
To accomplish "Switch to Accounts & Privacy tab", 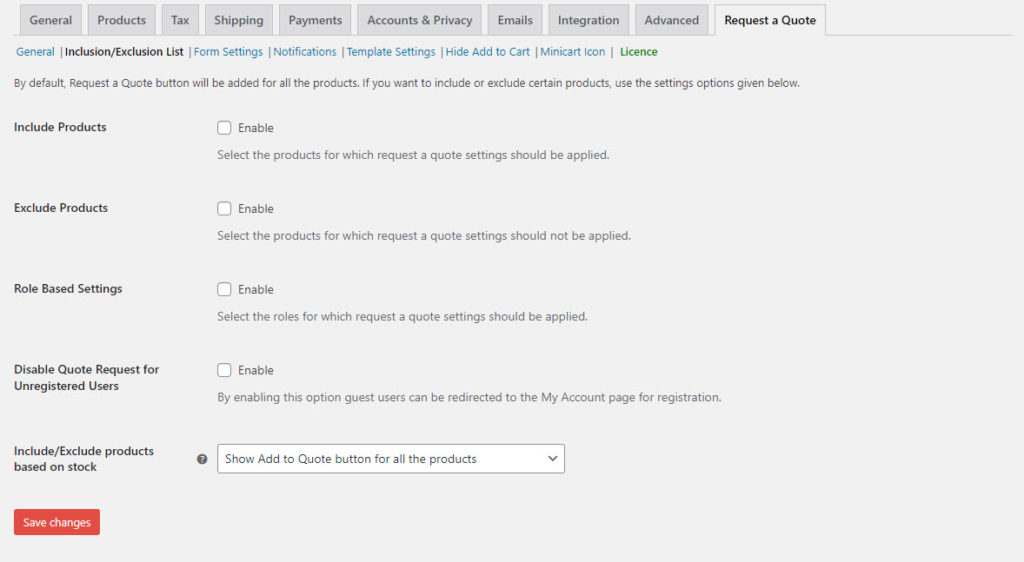I will tap(419, 20).
